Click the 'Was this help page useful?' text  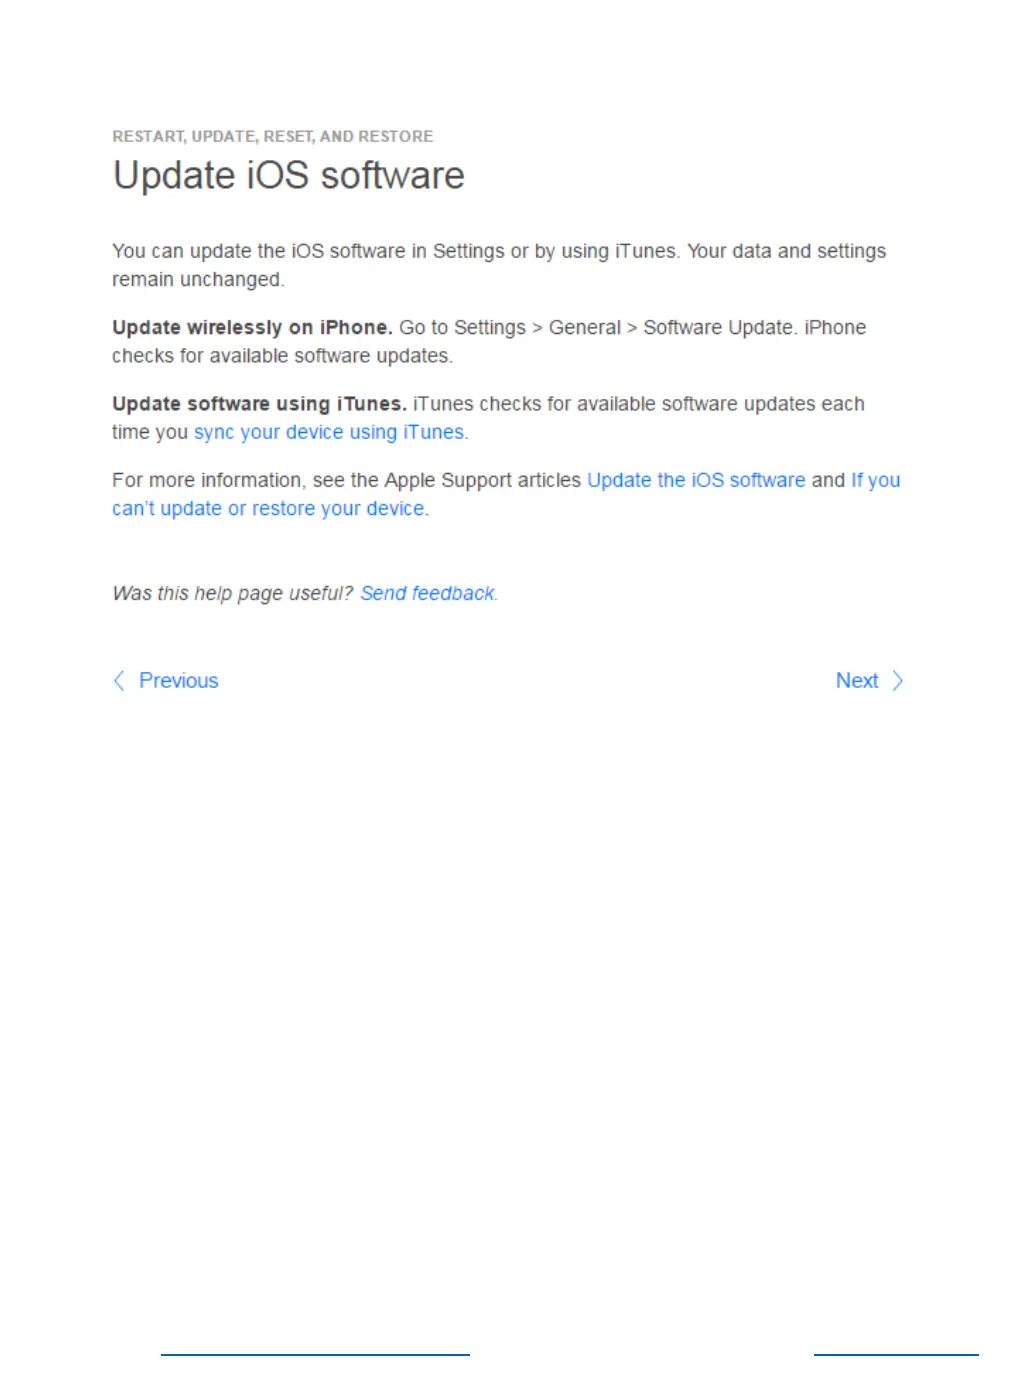(233, 593)
